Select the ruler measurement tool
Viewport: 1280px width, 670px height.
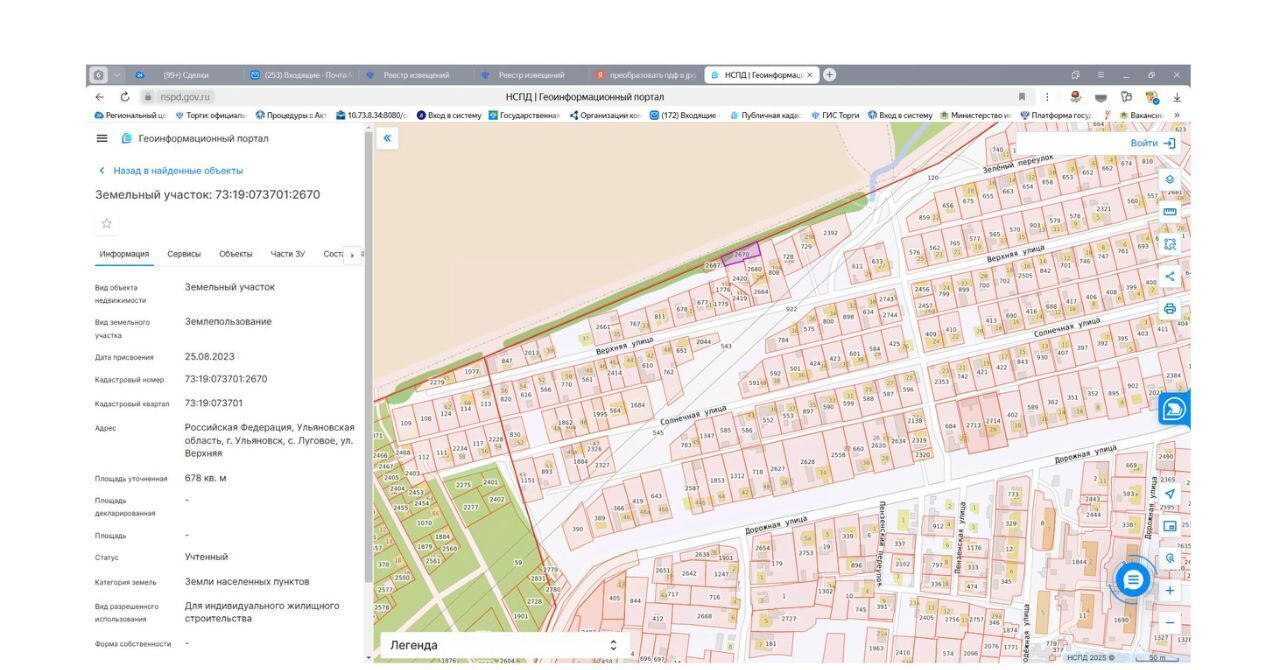1170,212
